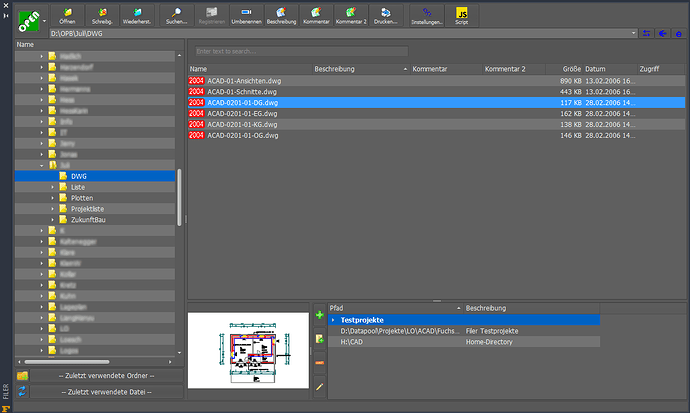The image size is (690, 413).
Task: Expand the Projektliste folder node
Action: pyautogui.click(x=53, y=208)
